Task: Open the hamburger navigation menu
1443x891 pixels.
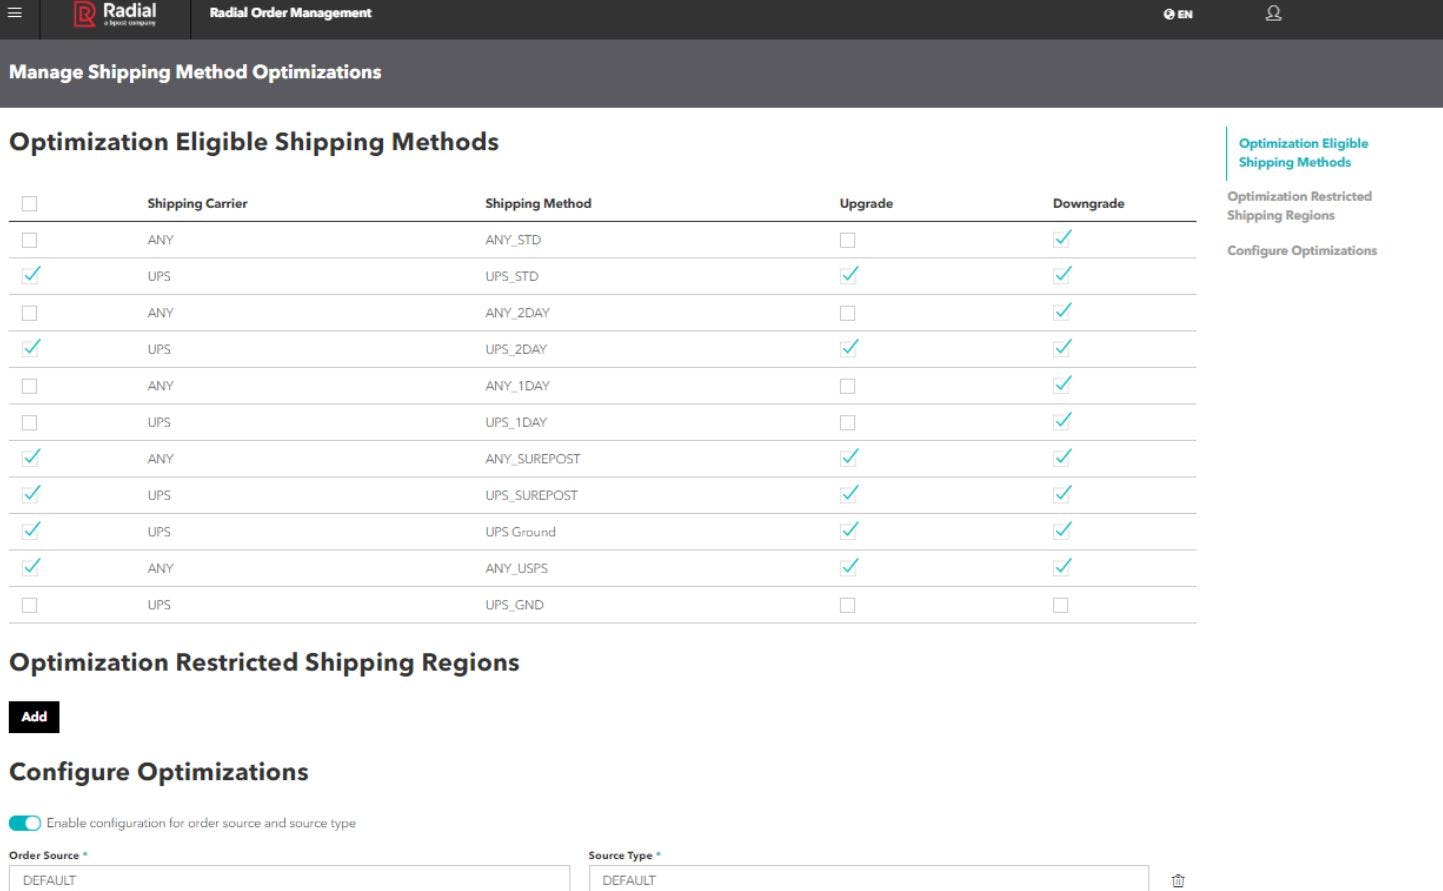Action: 17,13
